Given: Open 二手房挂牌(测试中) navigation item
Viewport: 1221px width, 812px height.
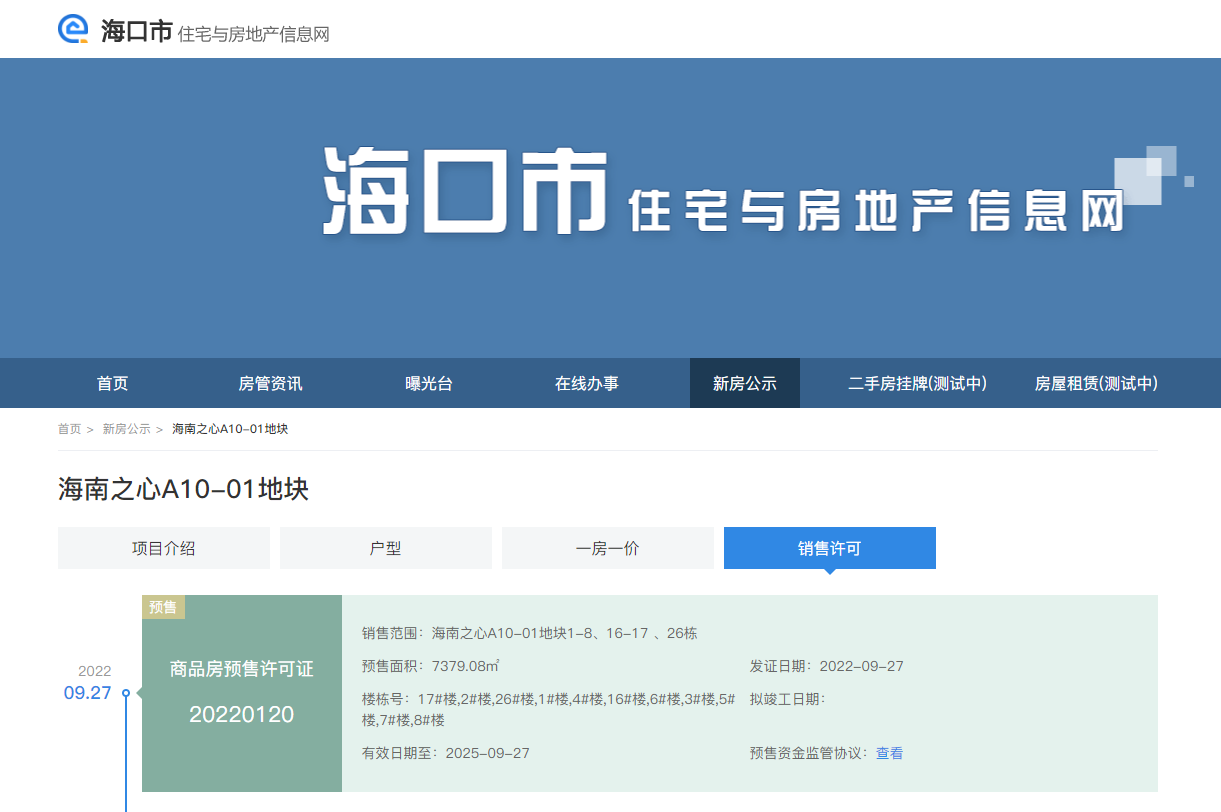Looking at the screenshot, I should pyautogui.click(x=917, y=383).
